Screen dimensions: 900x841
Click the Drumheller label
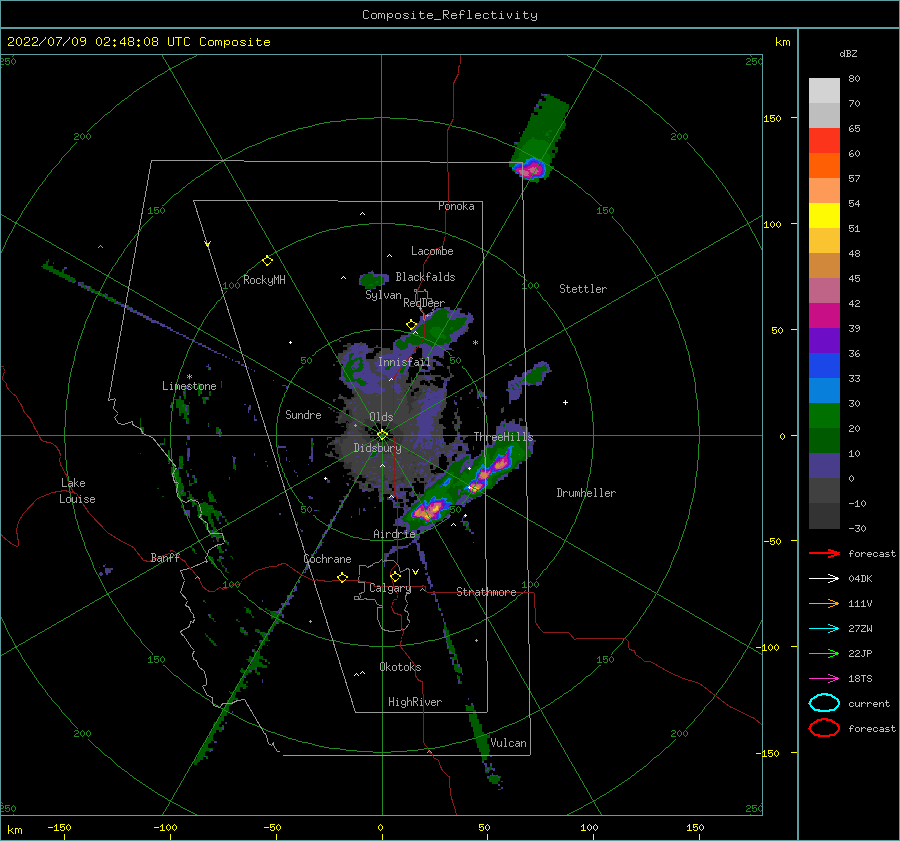click(x=586, y=493)
